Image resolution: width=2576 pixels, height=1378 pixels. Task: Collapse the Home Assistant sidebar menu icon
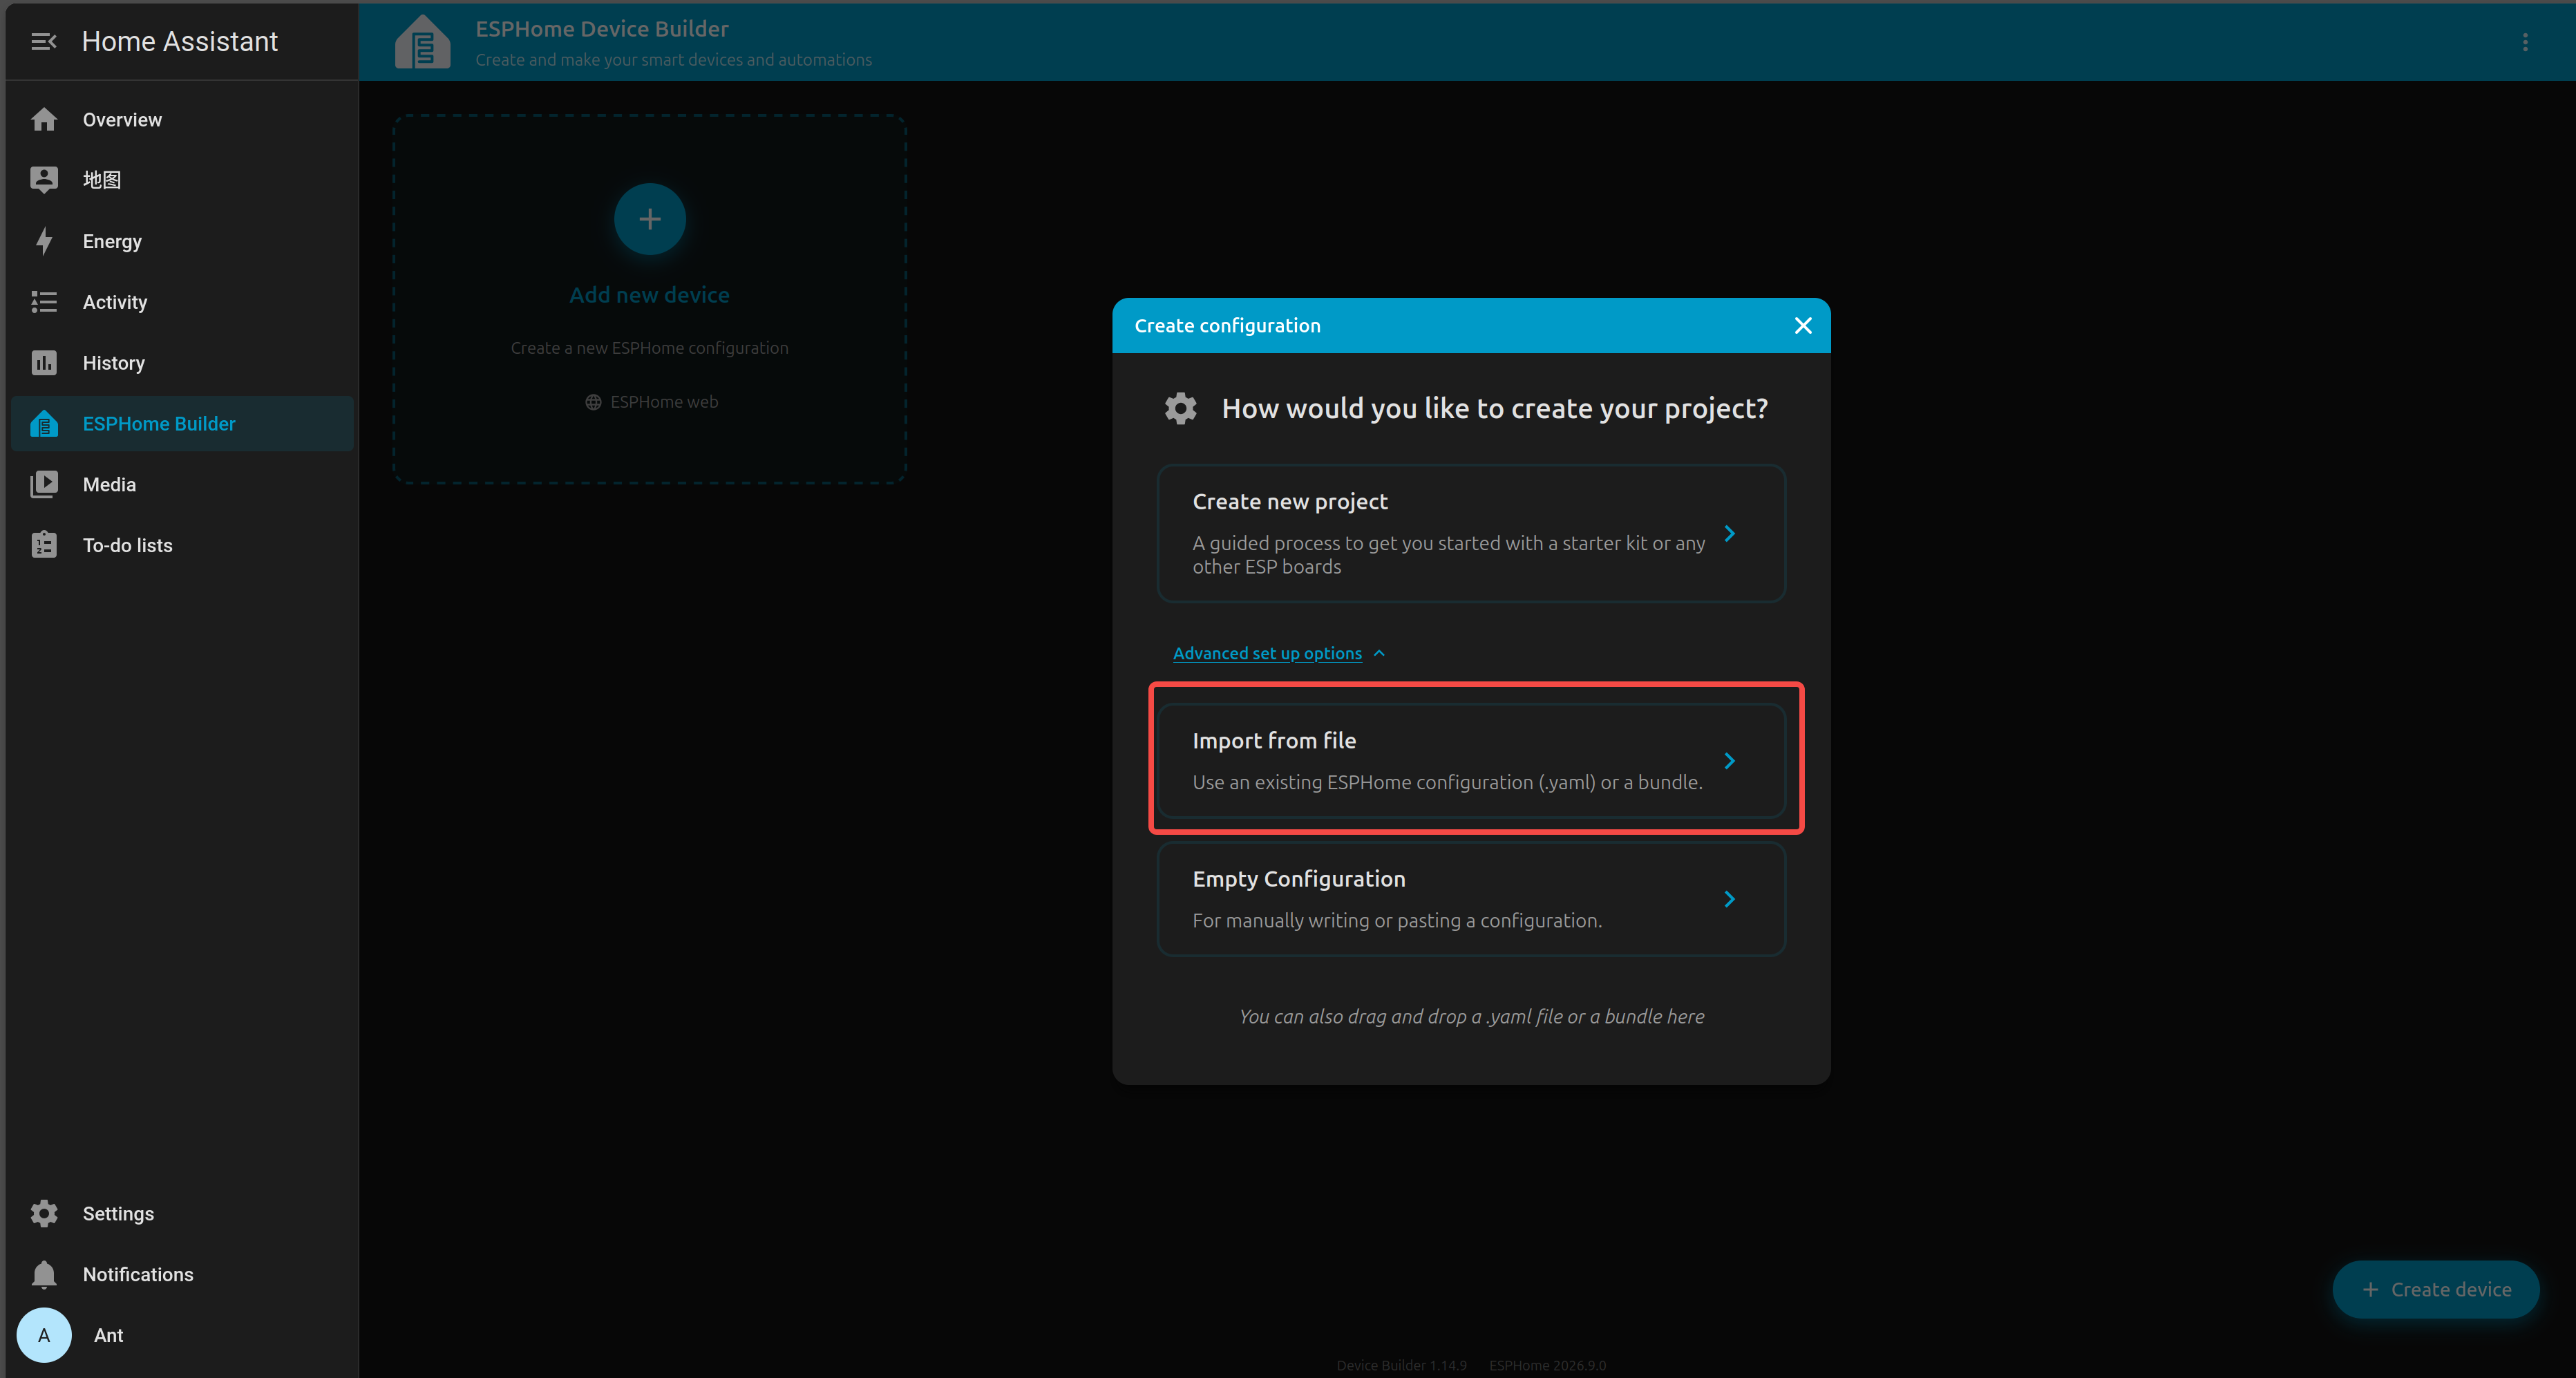pos(43,41)
